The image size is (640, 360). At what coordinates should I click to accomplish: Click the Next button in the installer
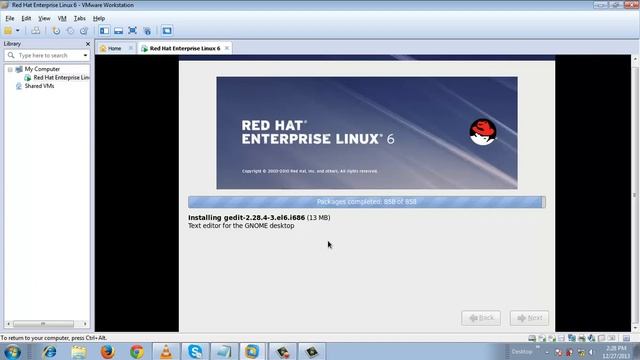(529, 318)
